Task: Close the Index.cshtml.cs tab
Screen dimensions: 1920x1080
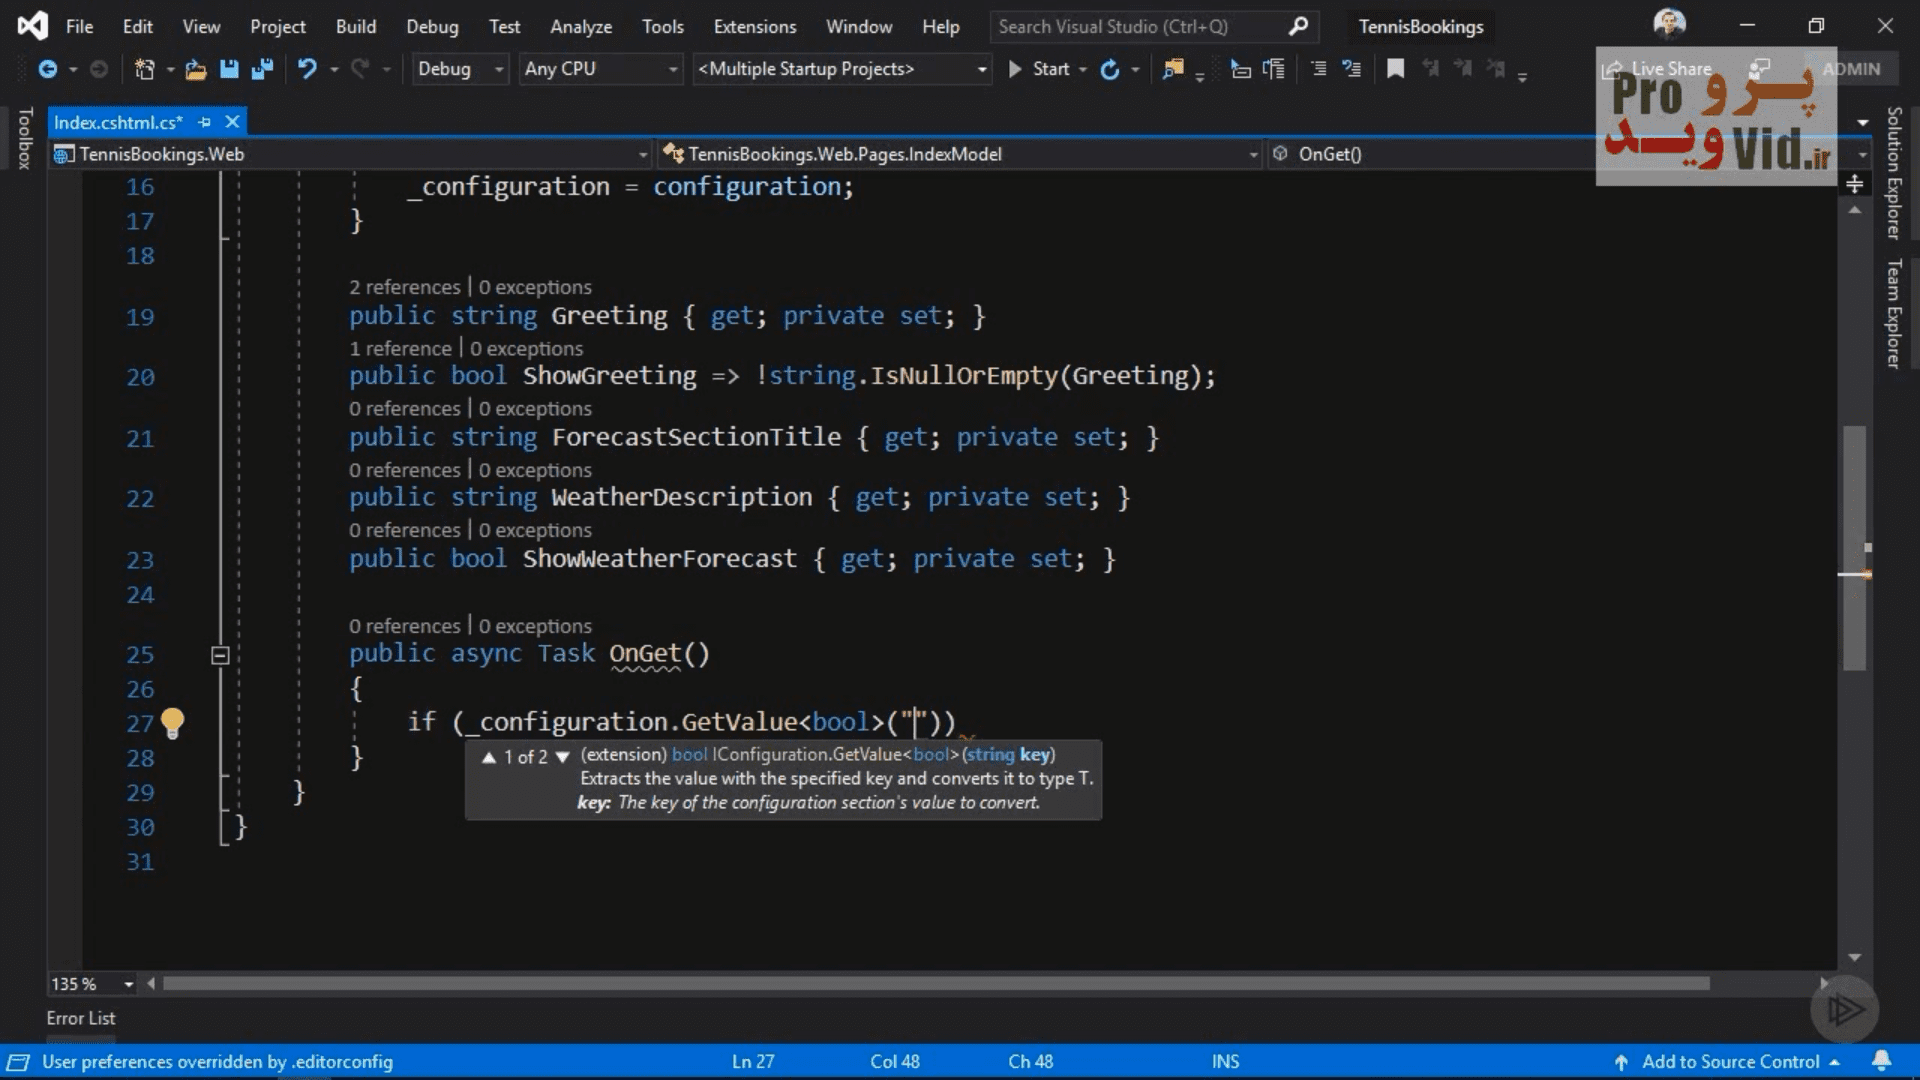Action: coord(232,122)
